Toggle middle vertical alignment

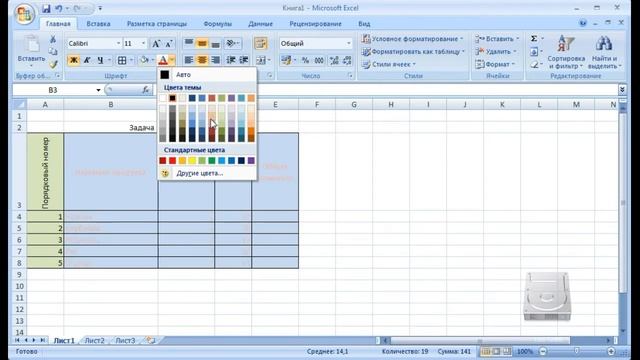coord(202,43)
